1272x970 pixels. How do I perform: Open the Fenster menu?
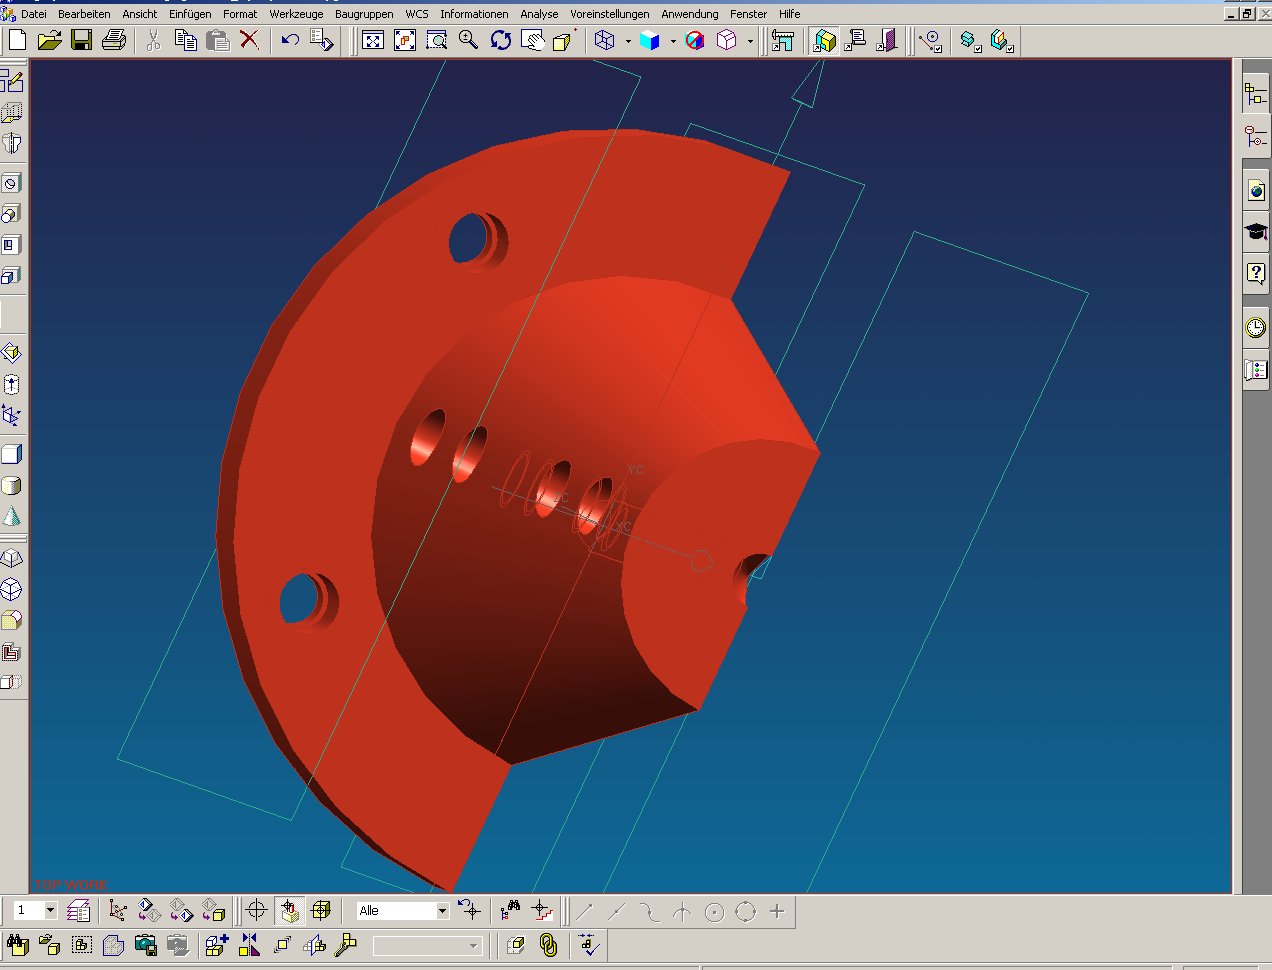point(749,14)
